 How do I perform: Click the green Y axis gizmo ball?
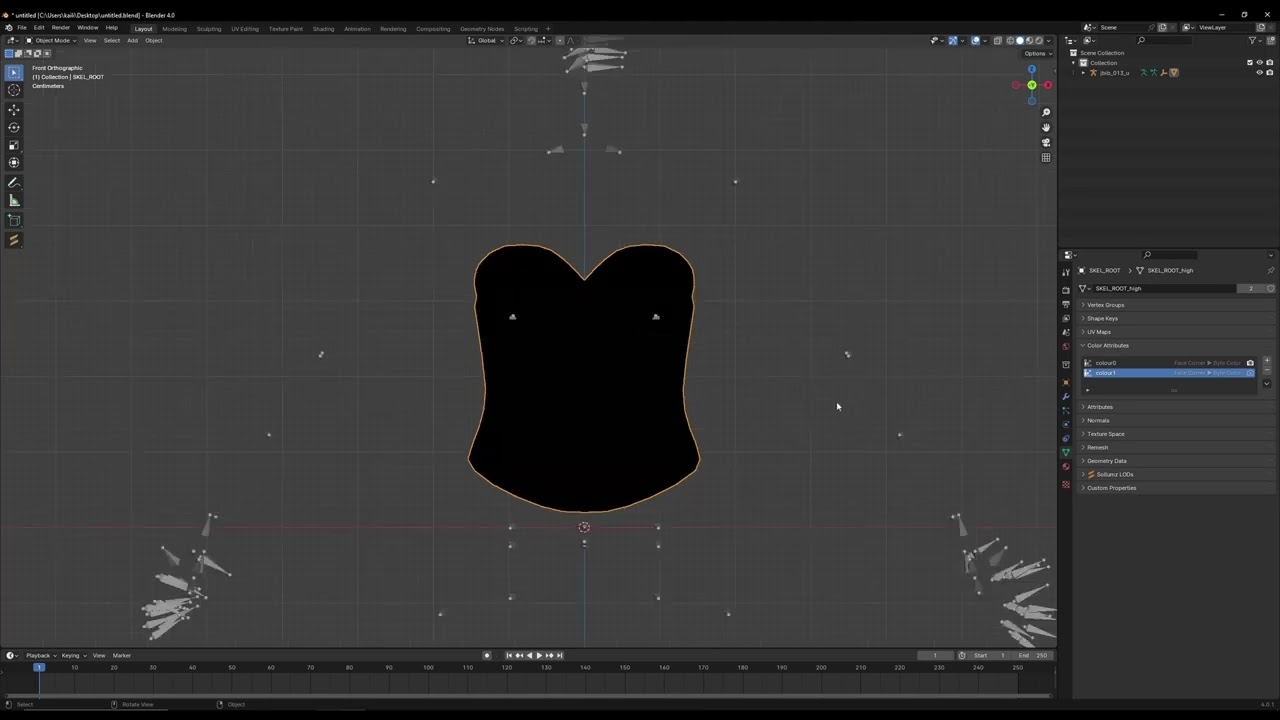pyautogui.click(x=1032, y=85)
